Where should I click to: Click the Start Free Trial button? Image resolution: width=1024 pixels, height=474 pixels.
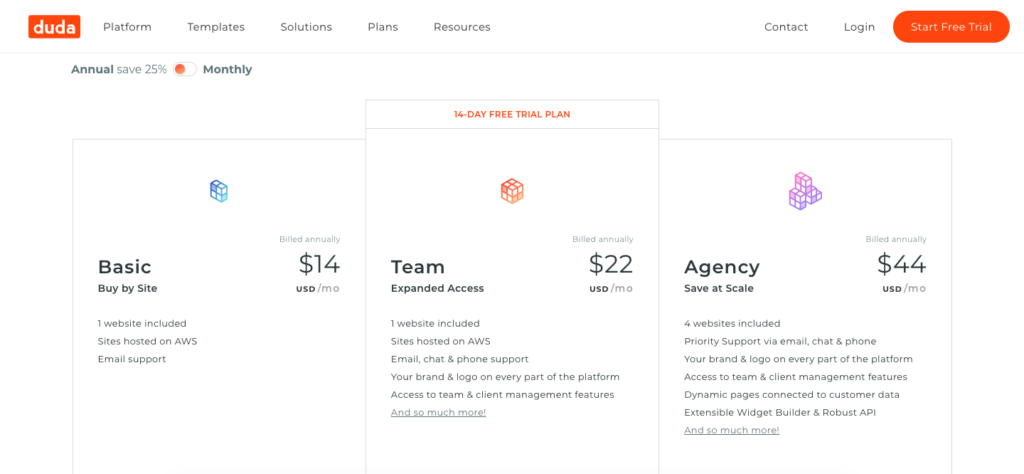952,27
